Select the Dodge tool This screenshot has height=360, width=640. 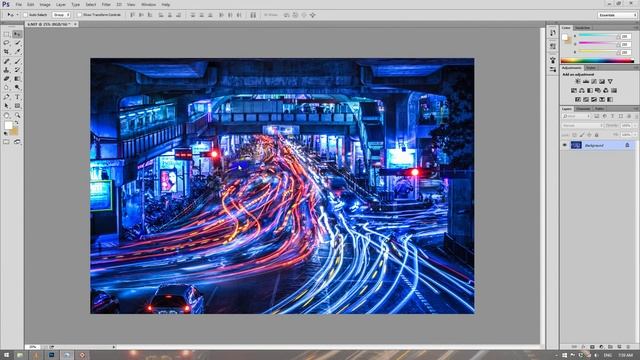click(x=17, y=87)
